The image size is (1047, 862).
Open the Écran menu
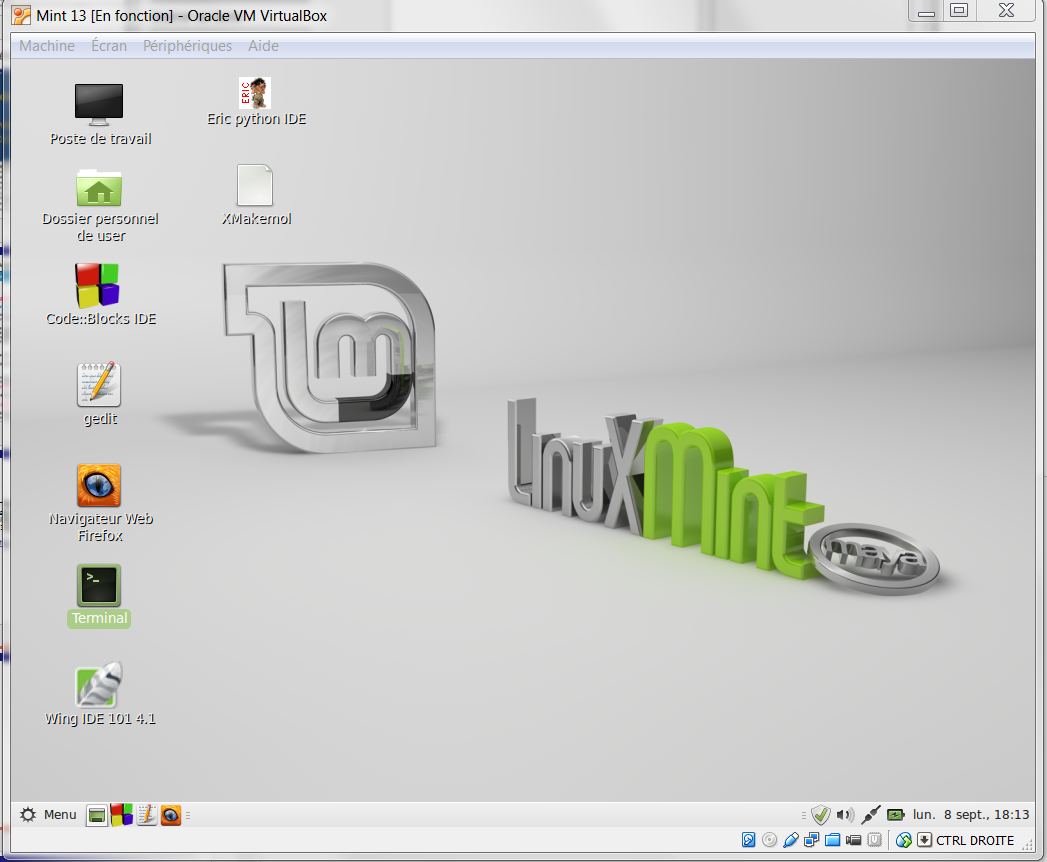(x=109, y=46)
